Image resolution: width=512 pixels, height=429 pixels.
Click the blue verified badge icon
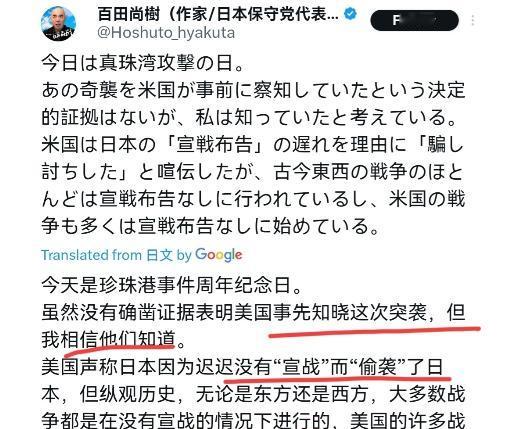[x=350, y=14]
